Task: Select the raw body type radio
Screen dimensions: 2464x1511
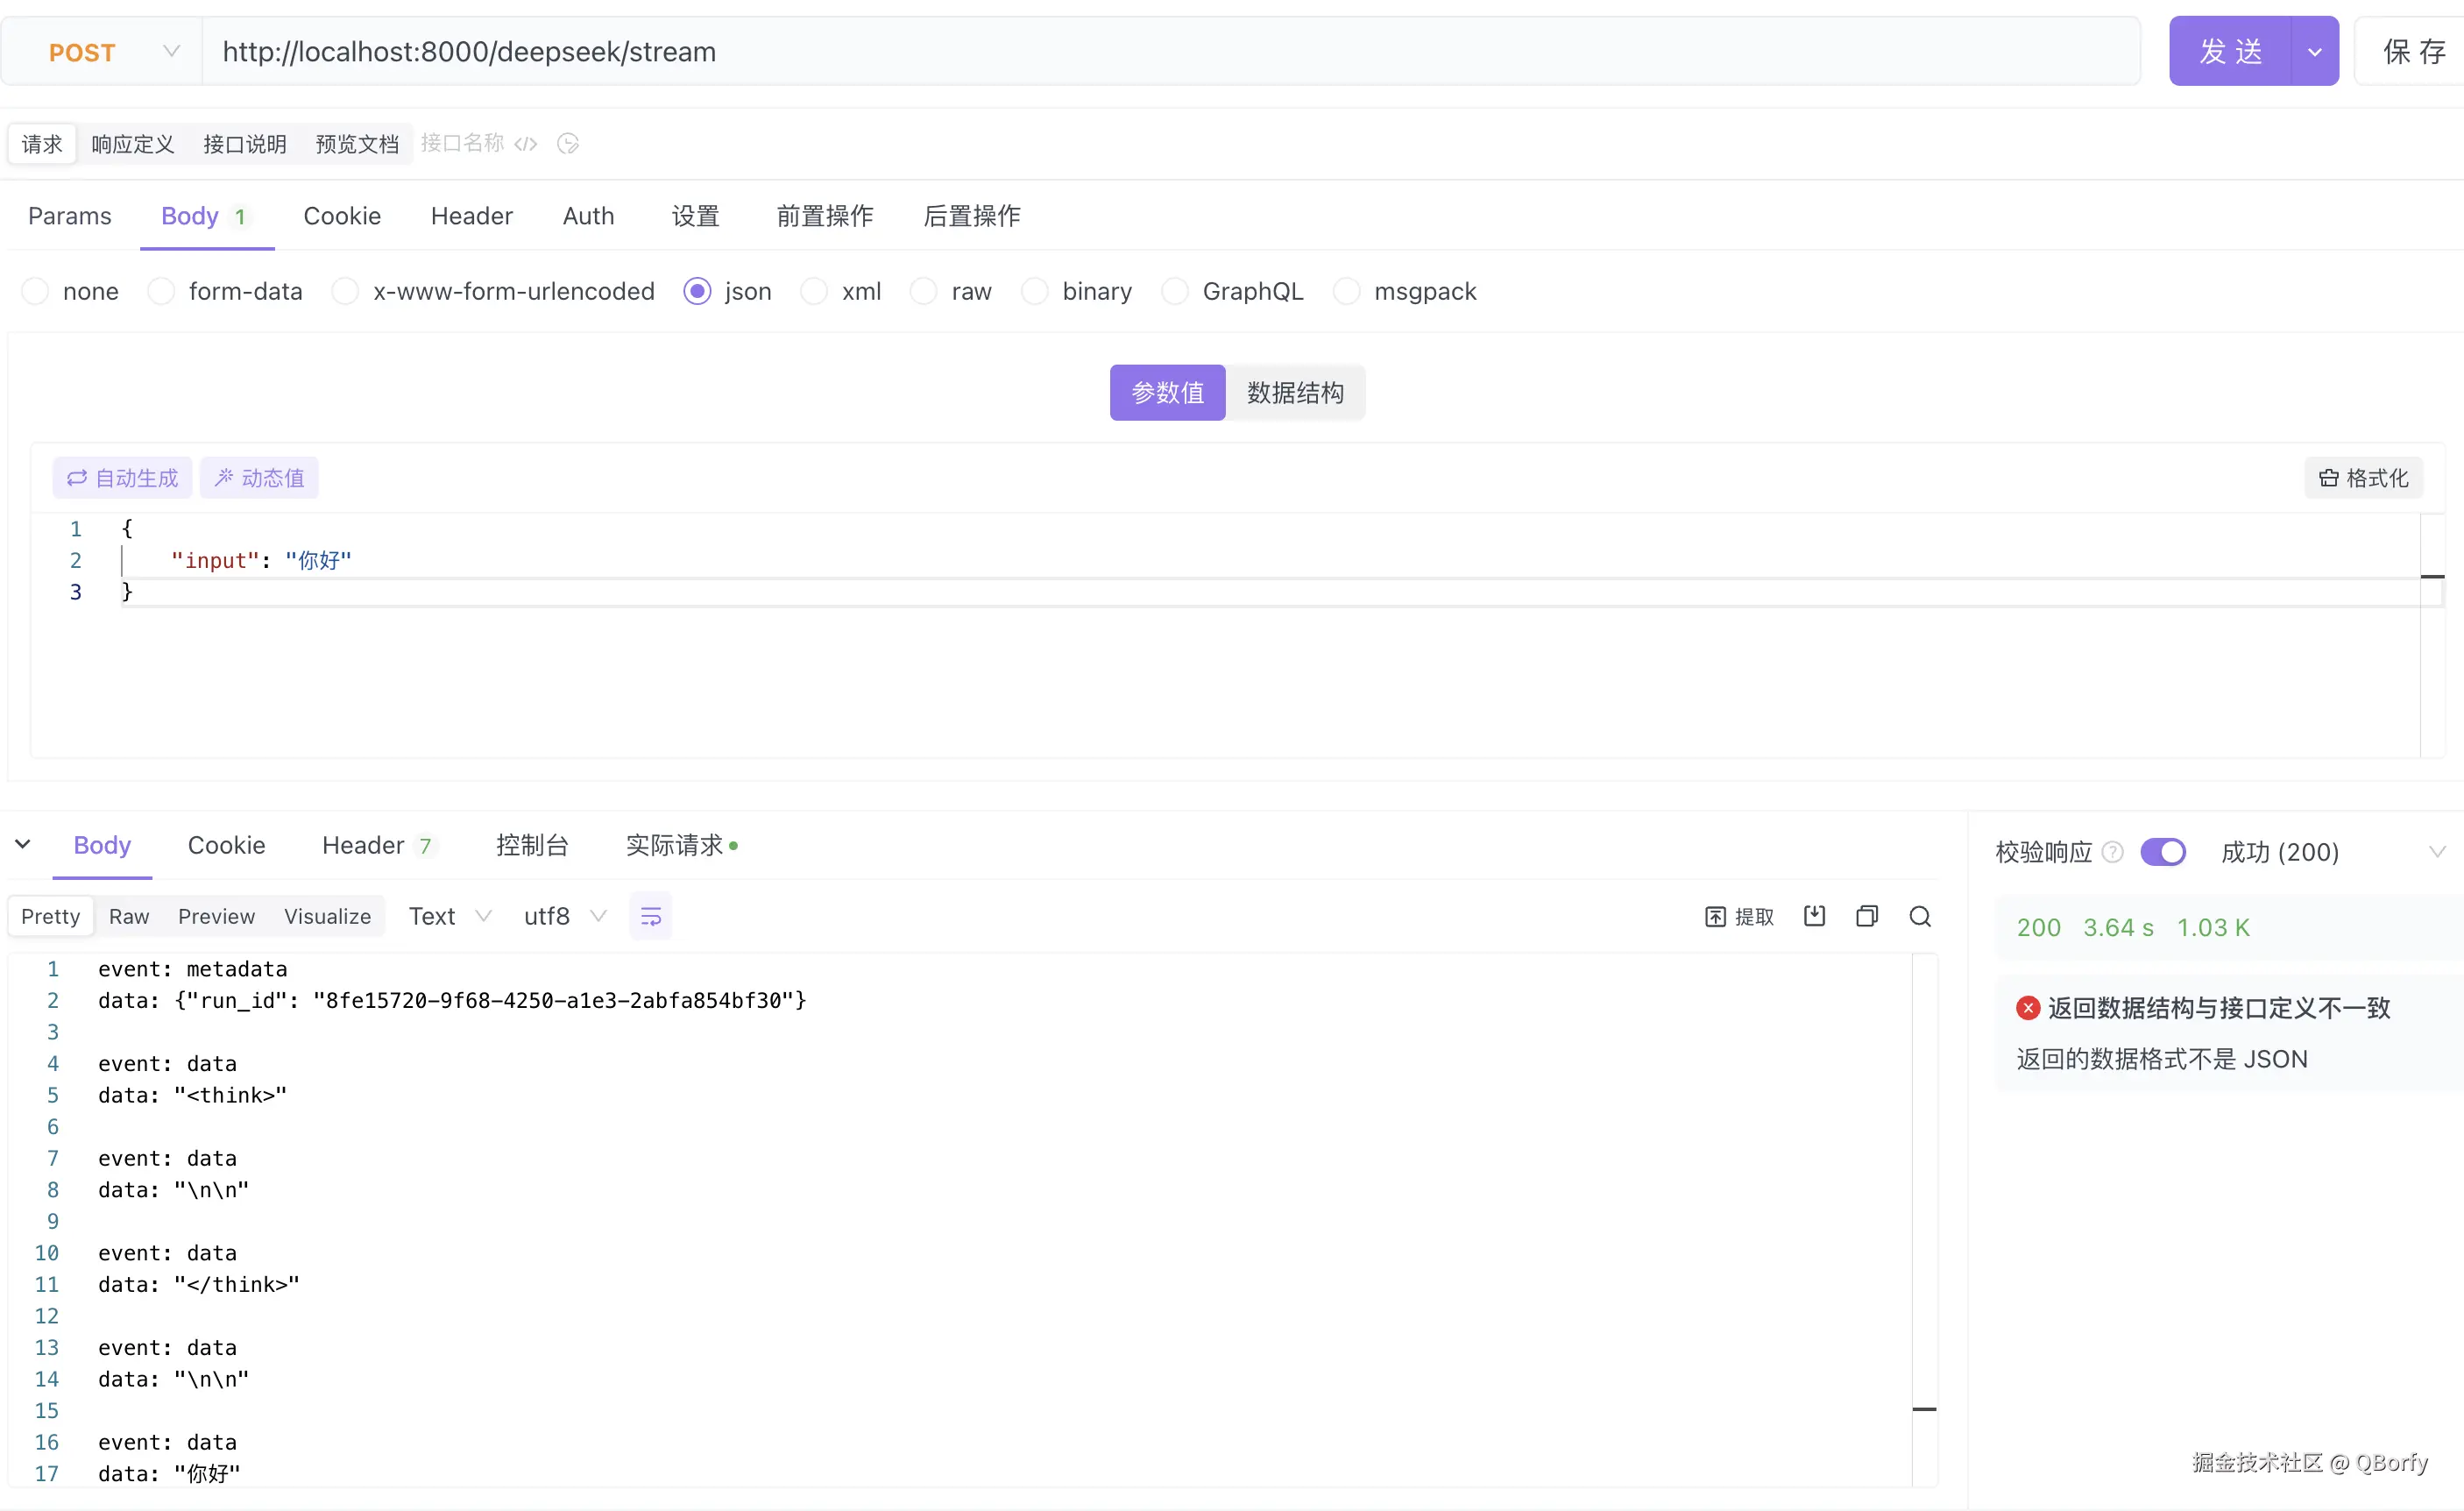Action: click(923, 291)
